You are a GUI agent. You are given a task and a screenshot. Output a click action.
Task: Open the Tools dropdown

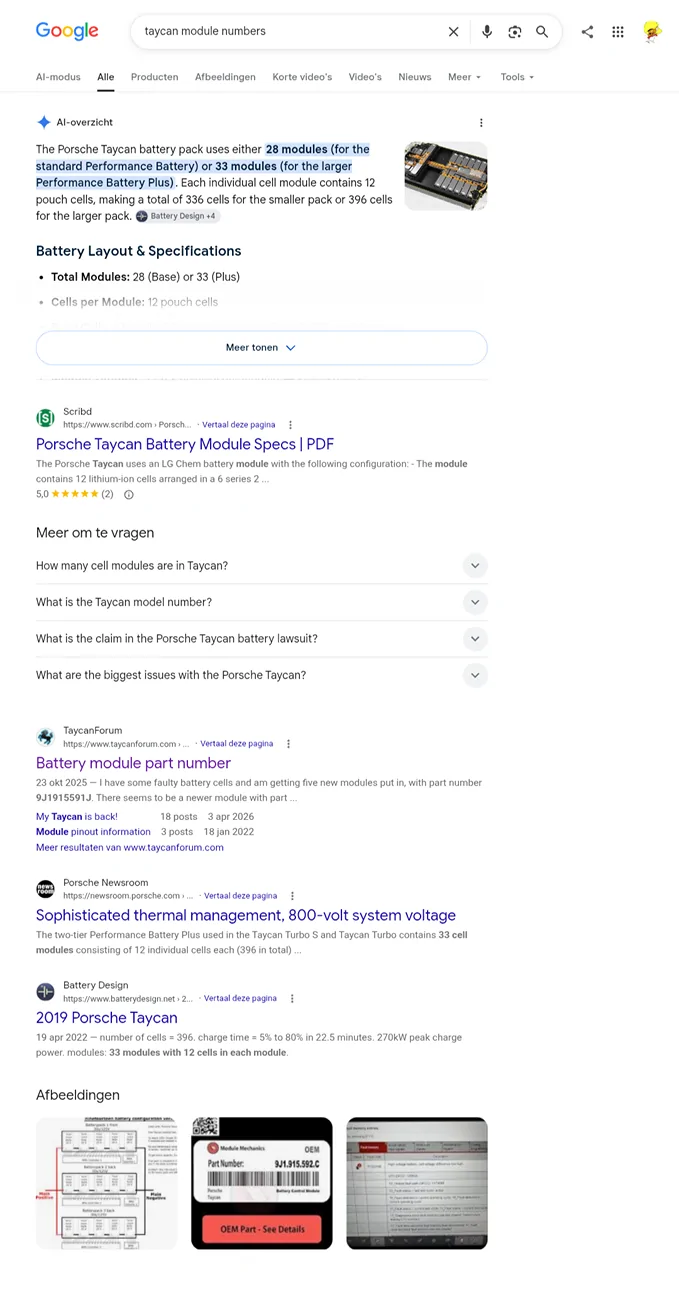[x=517, y=77]
